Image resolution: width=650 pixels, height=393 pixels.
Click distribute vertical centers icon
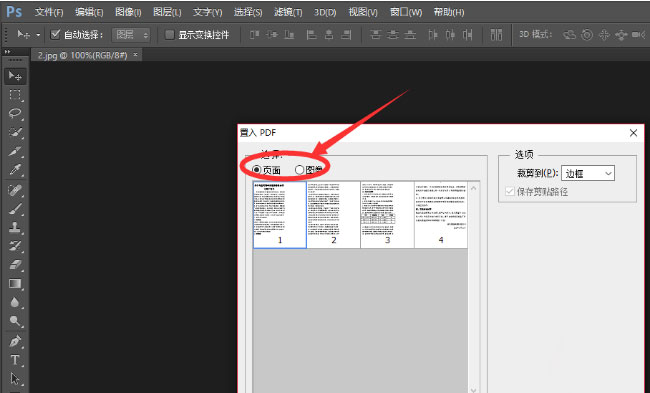393,35
